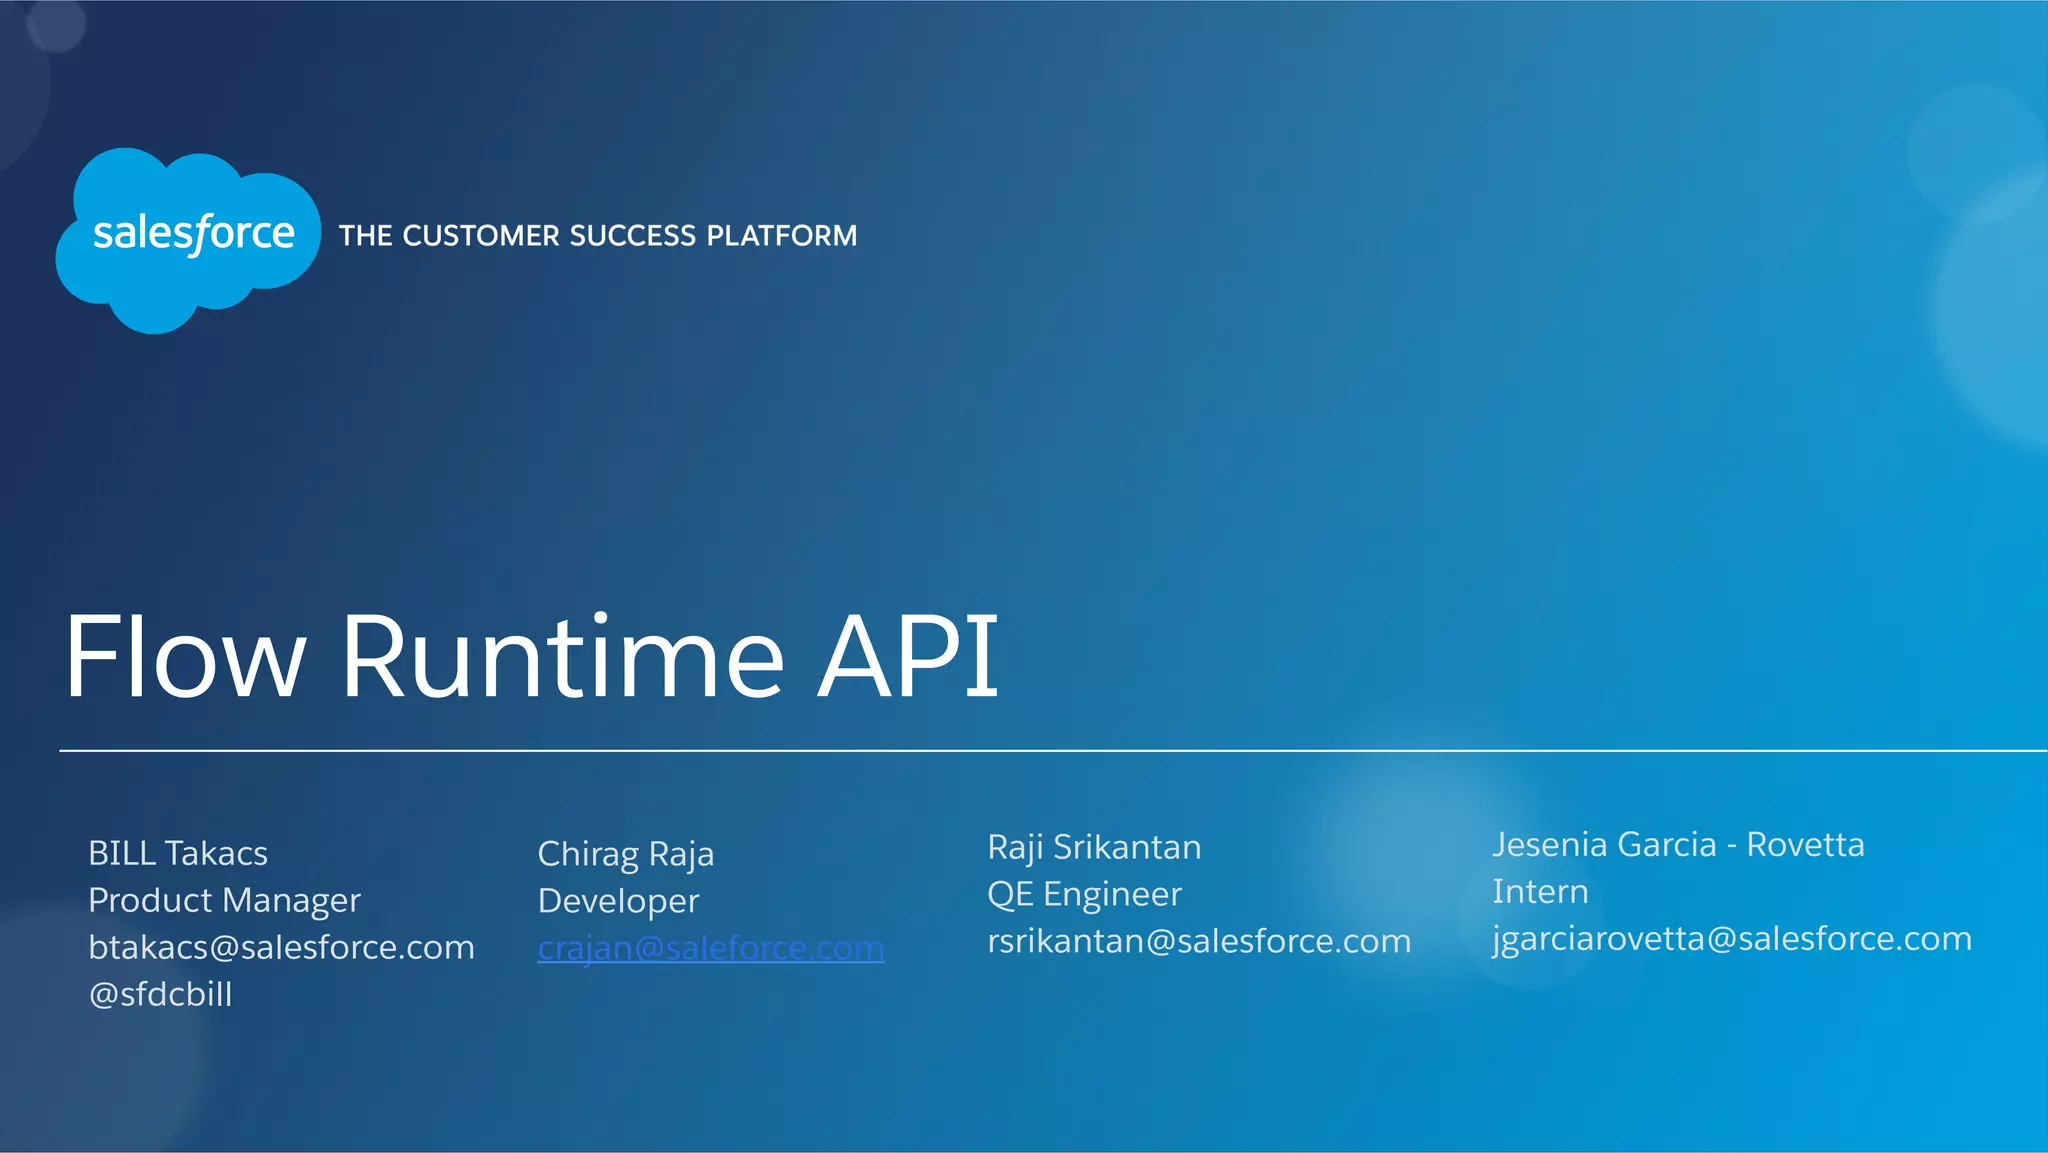Click btakacs@salesforce.com email text
The image size is (2048, 1153).
pyautogui.click(x=281, y=947)
